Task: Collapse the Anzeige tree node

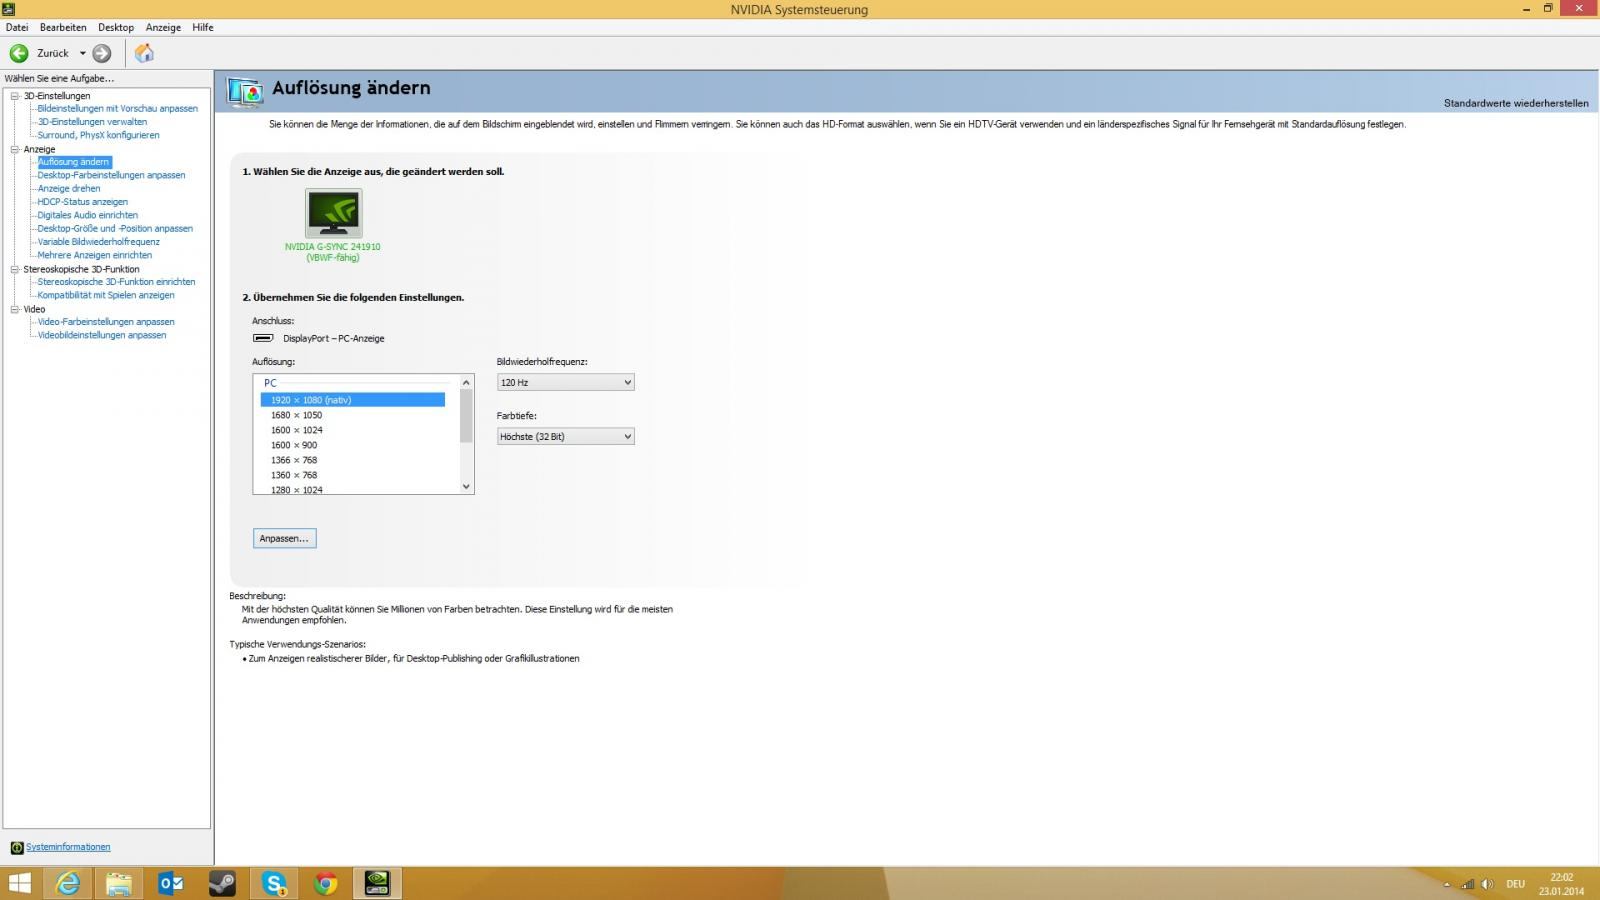Action: click(15, 149)
